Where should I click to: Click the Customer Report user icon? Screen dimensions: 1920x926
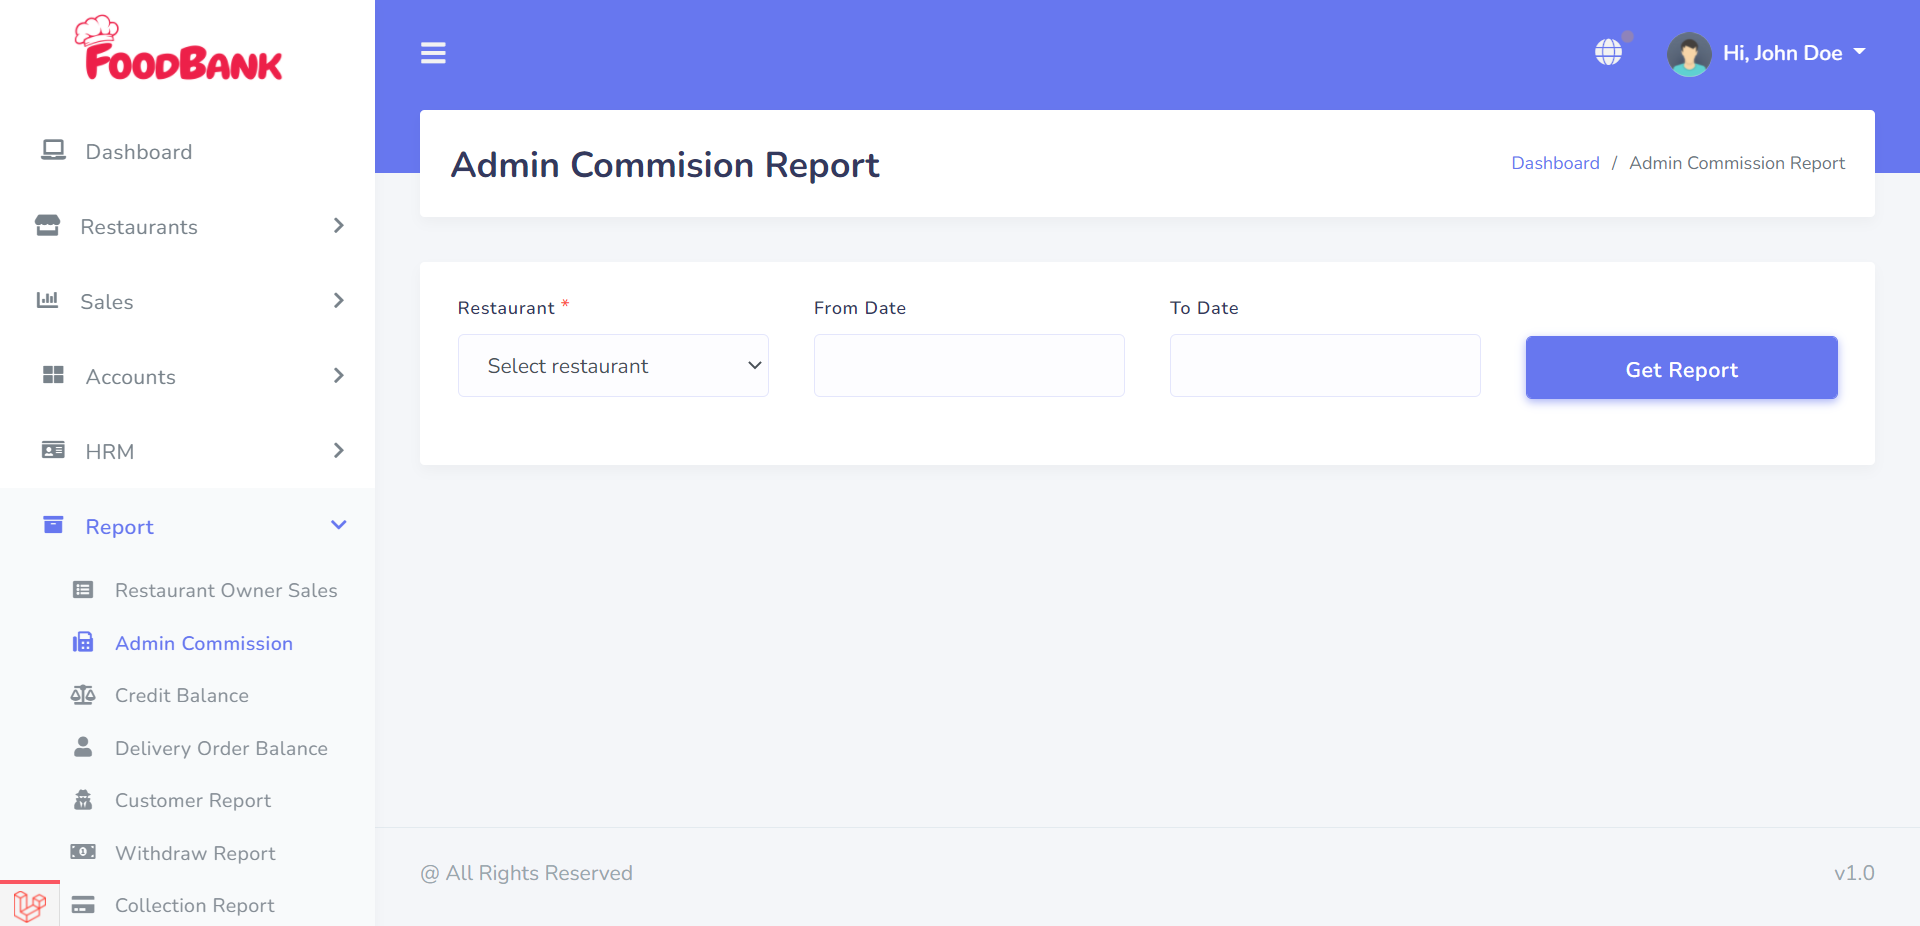pos(83,800)
